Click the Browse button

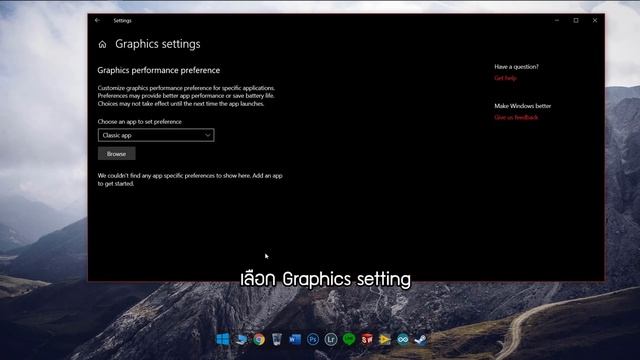(x=116, y=154)
